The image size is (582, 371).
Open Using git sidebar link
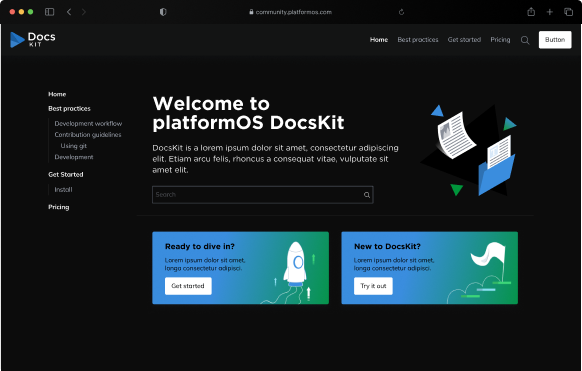click(73, 146)
